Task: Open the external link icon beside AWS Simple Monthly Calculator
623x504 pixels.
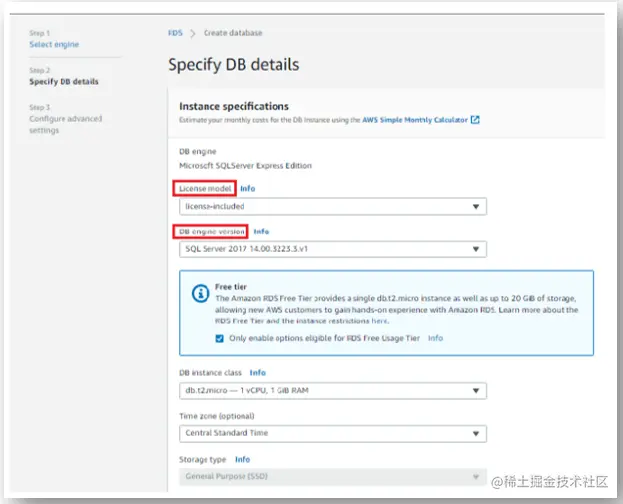Action: point(475,120)
